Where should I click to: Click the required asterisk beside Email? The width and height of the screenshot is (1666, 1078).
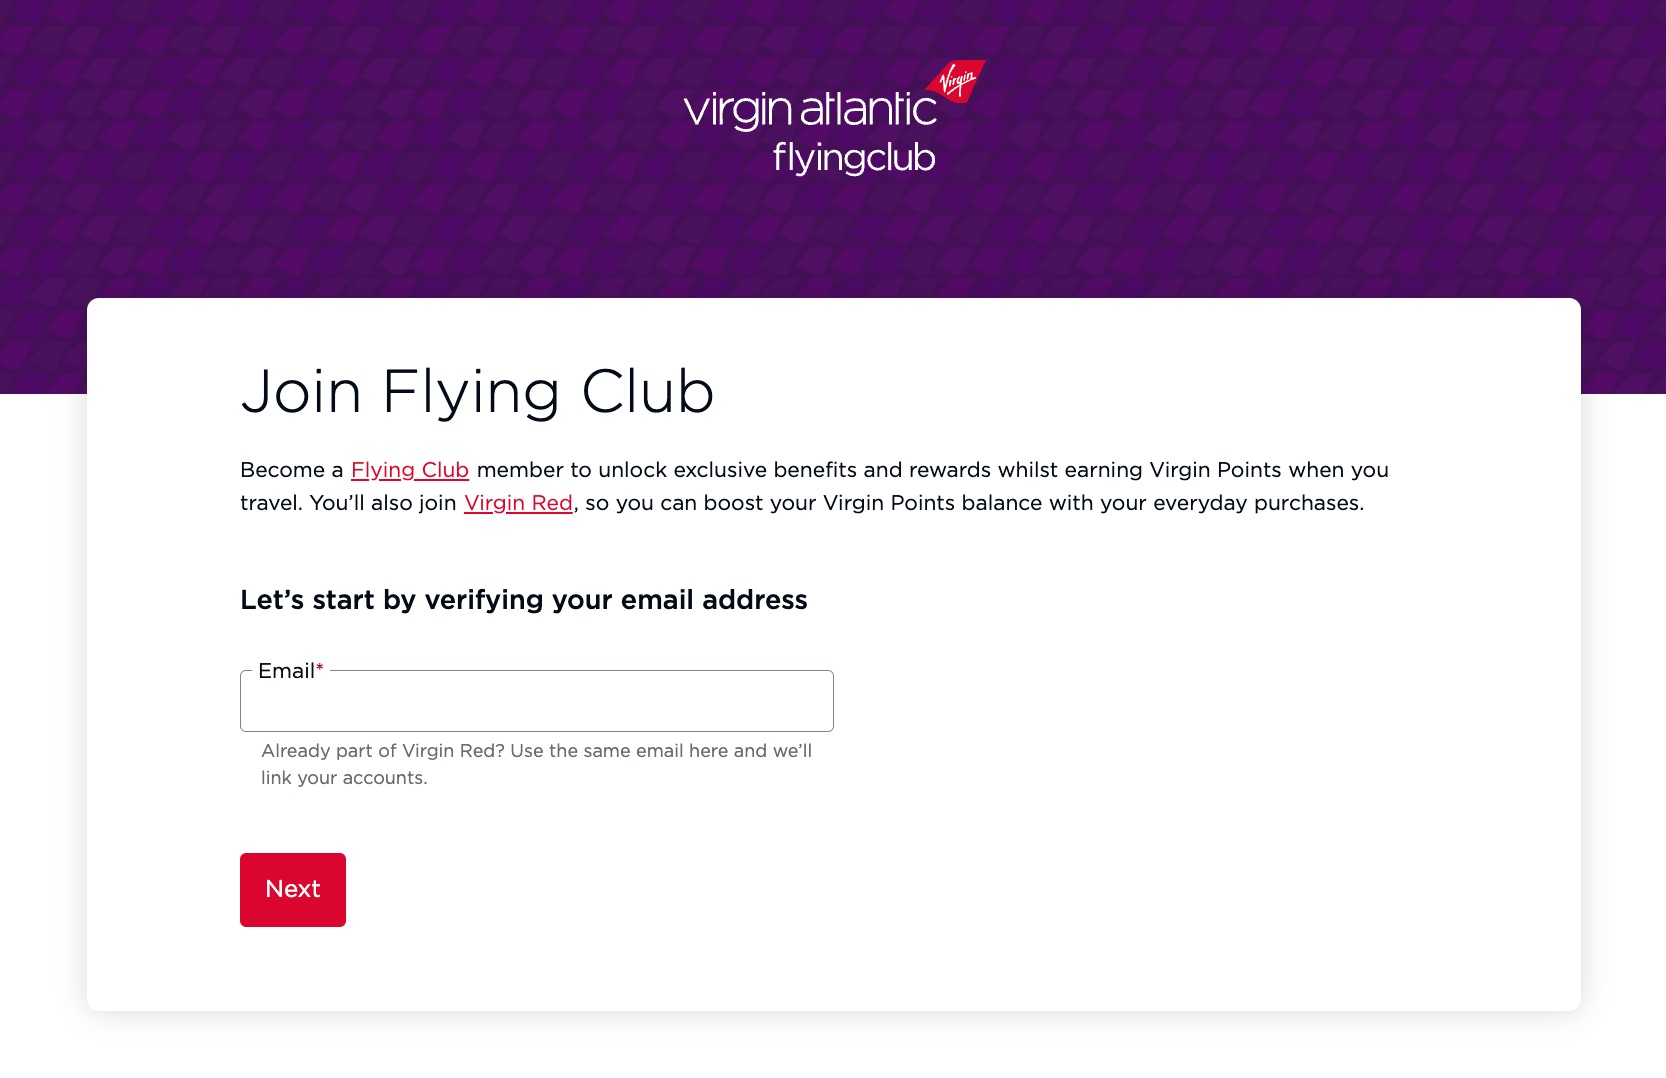pyautogui.click(x=319, y=667)
